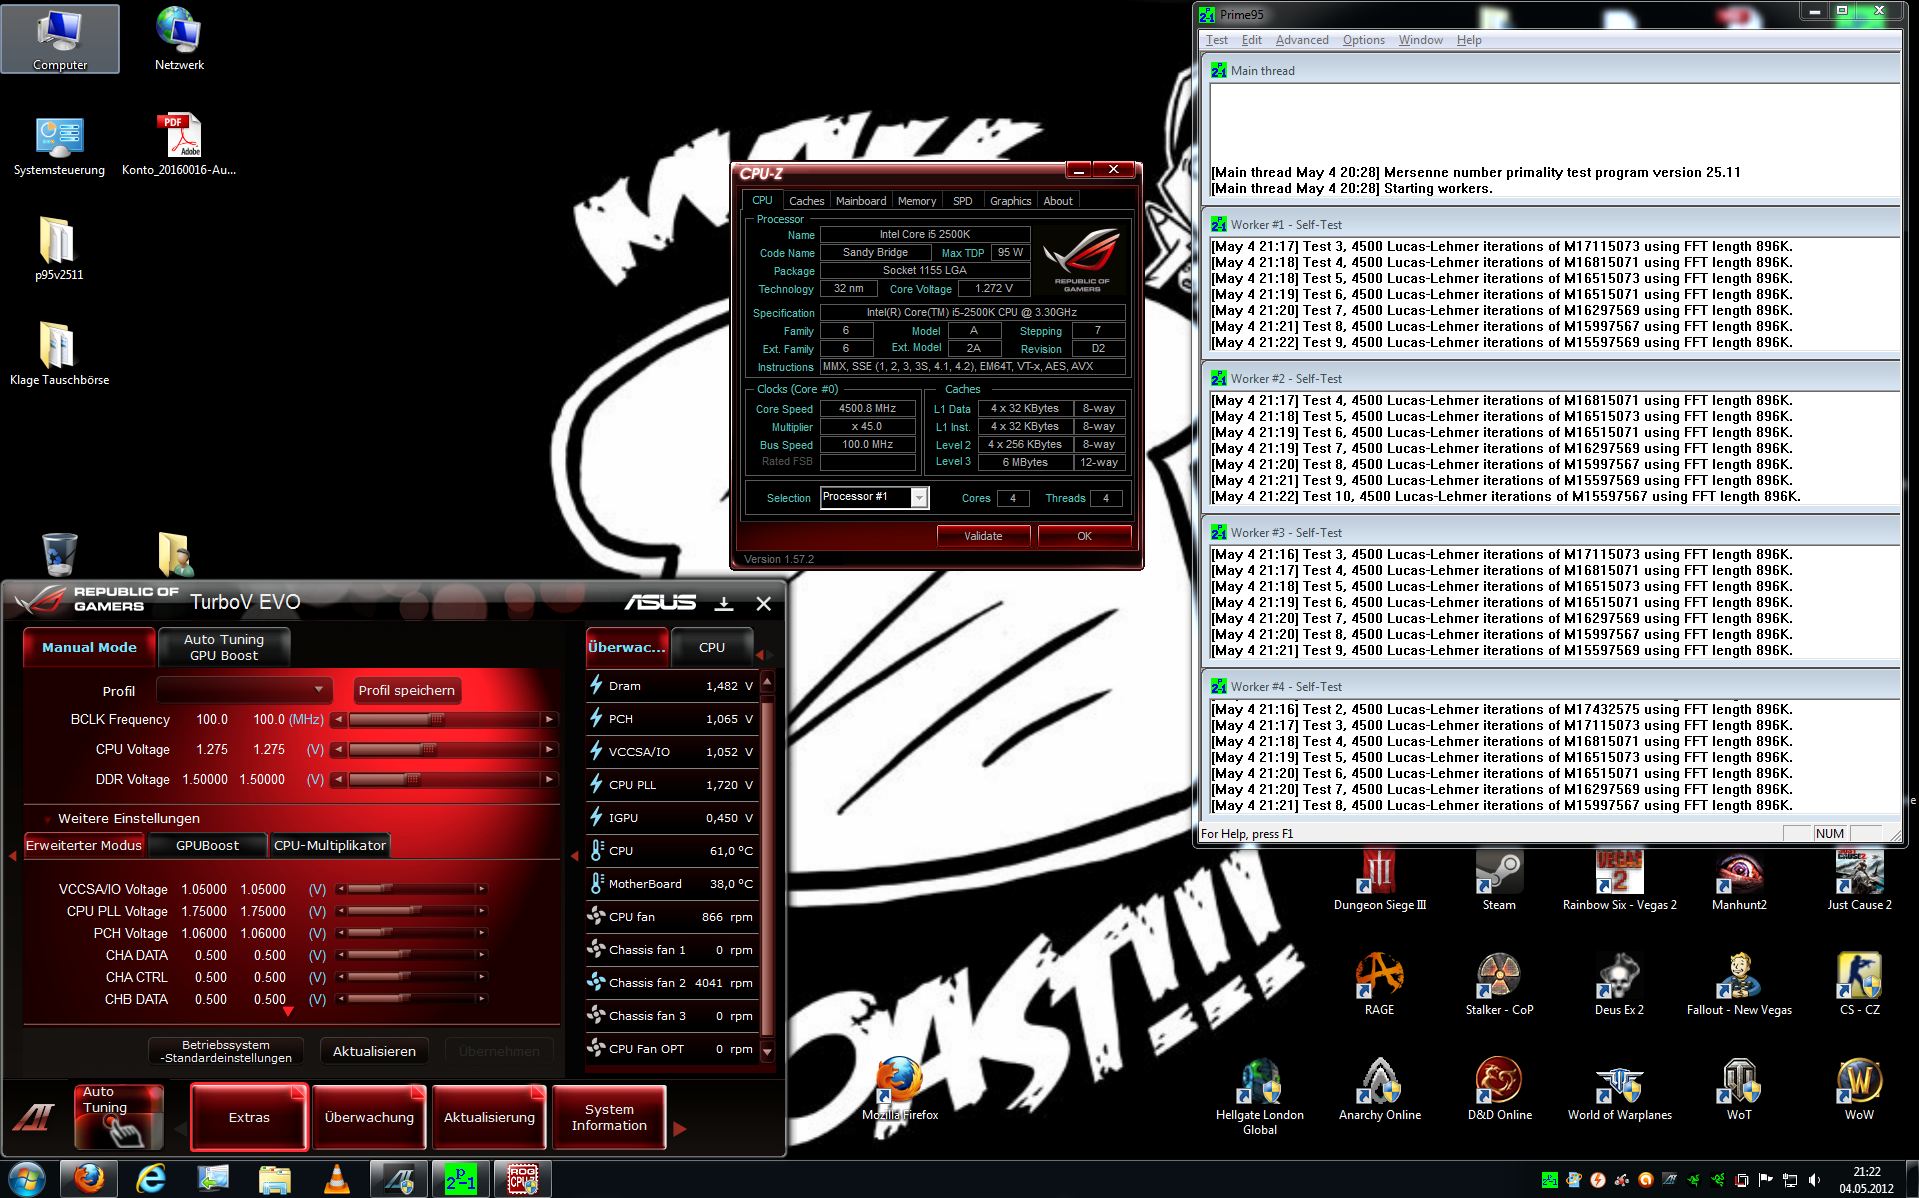Screen dimensions: 1919x1198
Task: Launch Fallout - New Vegas shortcut
Action: point(1739,985)
